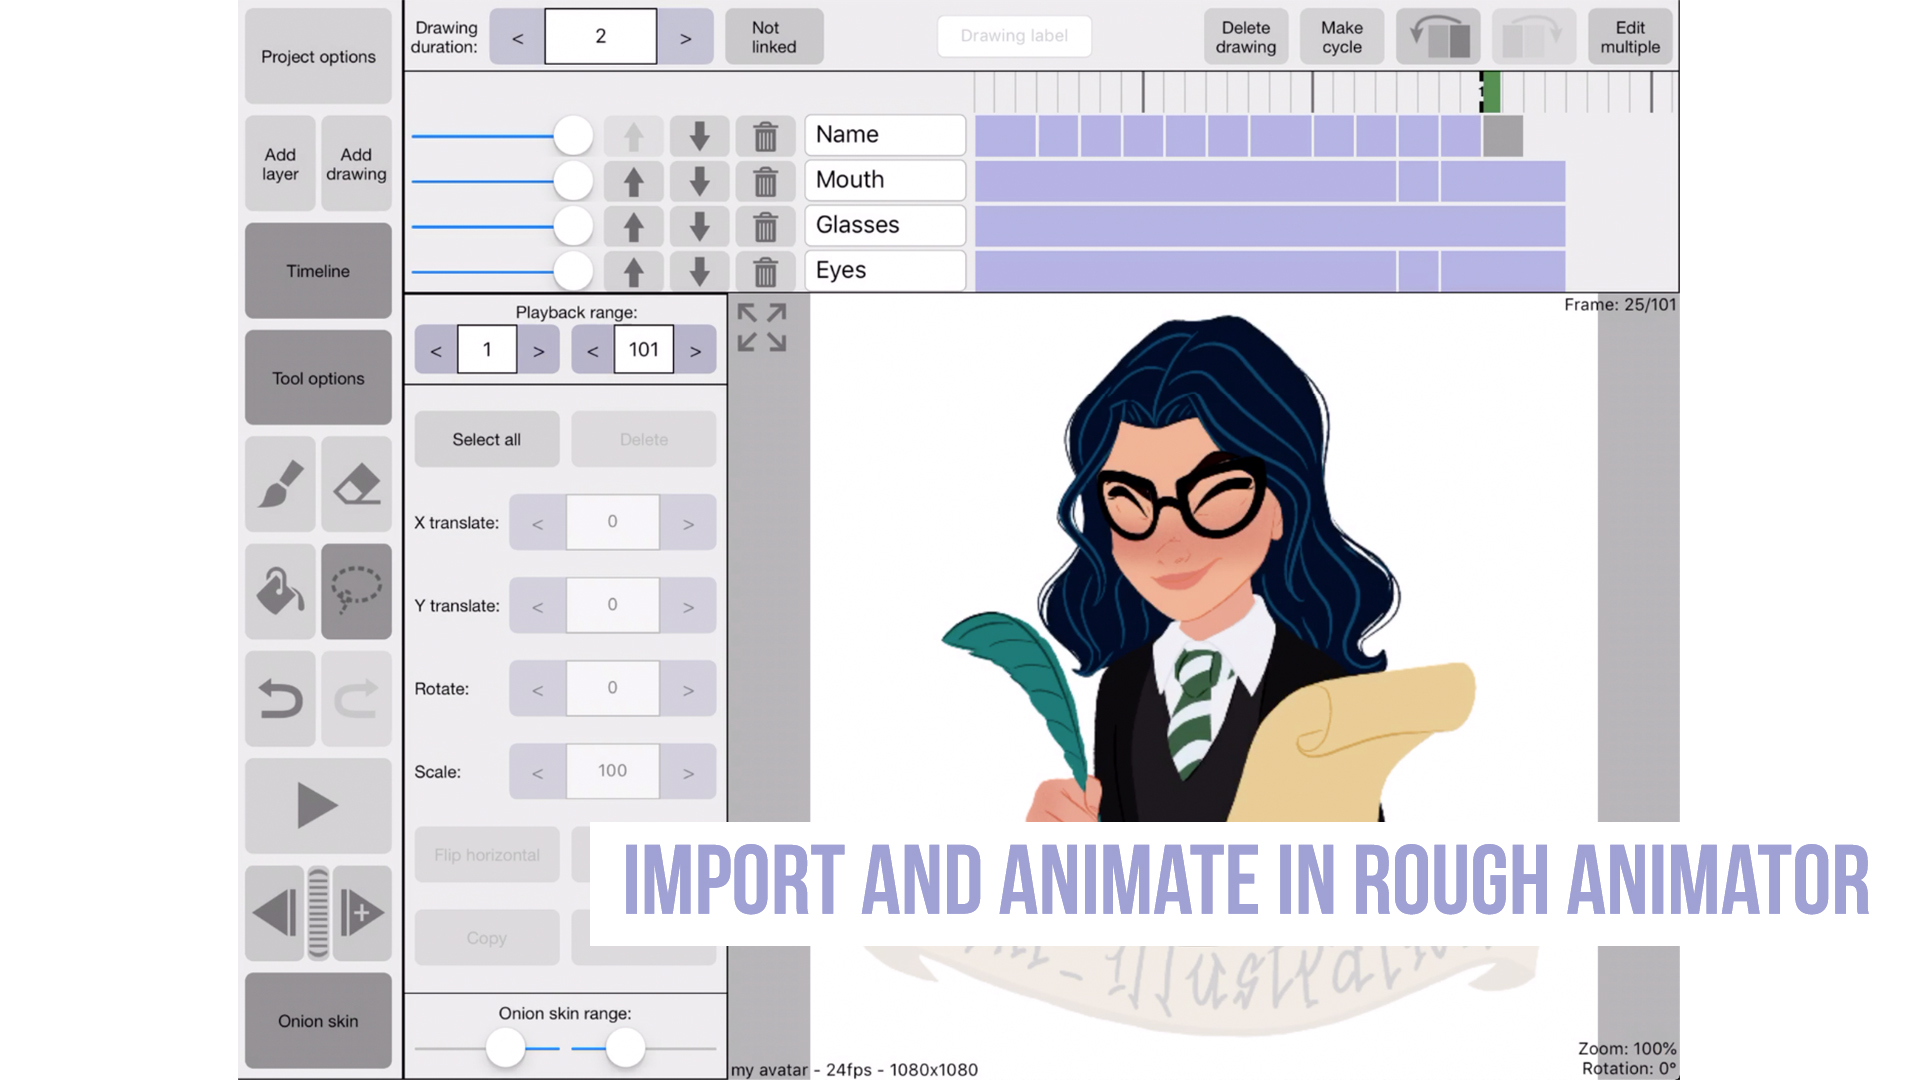Decrease drawing duration
Viewport: 1920px width, 1080px height.
pyautogui.click(x=517, y=37)
